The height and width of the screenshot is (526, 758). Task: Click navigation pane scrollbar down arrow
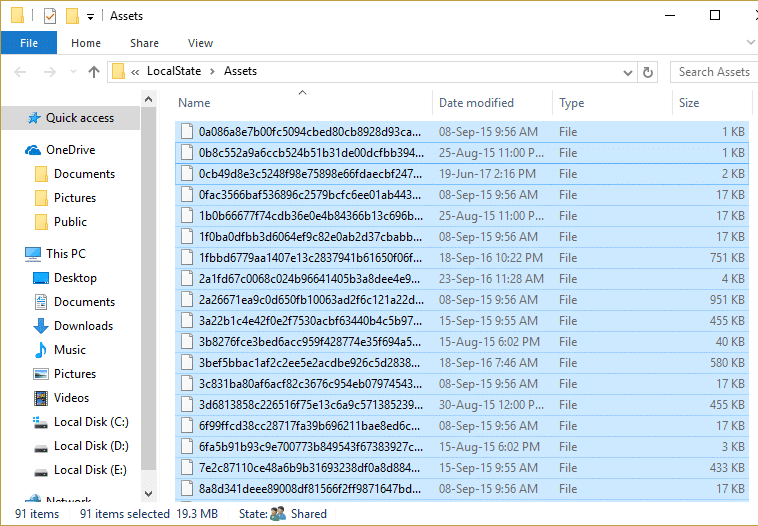pyautogui.click(x=148, y=494)
